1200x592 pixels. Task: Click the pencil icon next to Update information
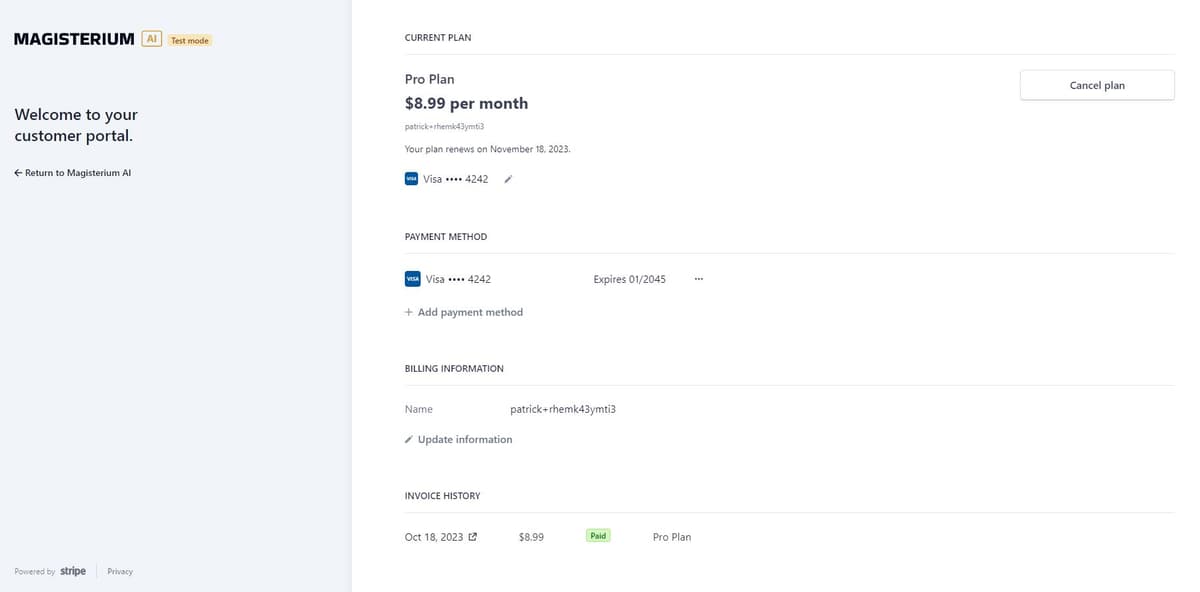[x=408, y=439]
